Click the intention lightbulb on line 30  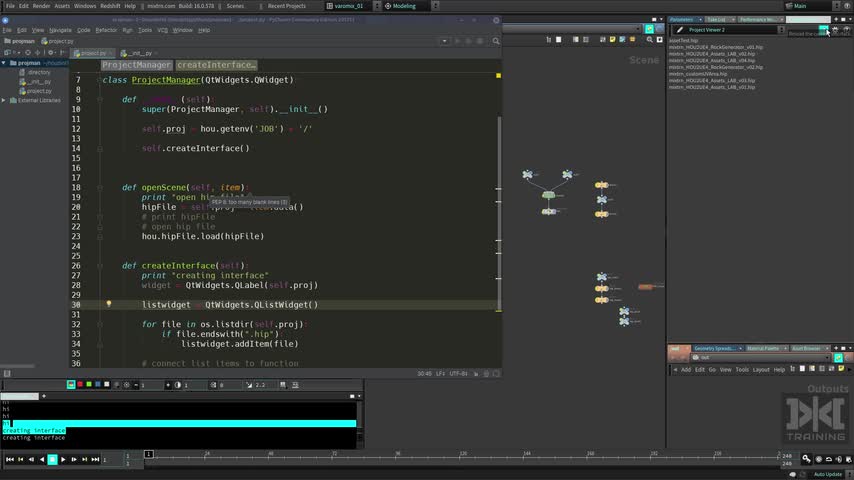108,304
